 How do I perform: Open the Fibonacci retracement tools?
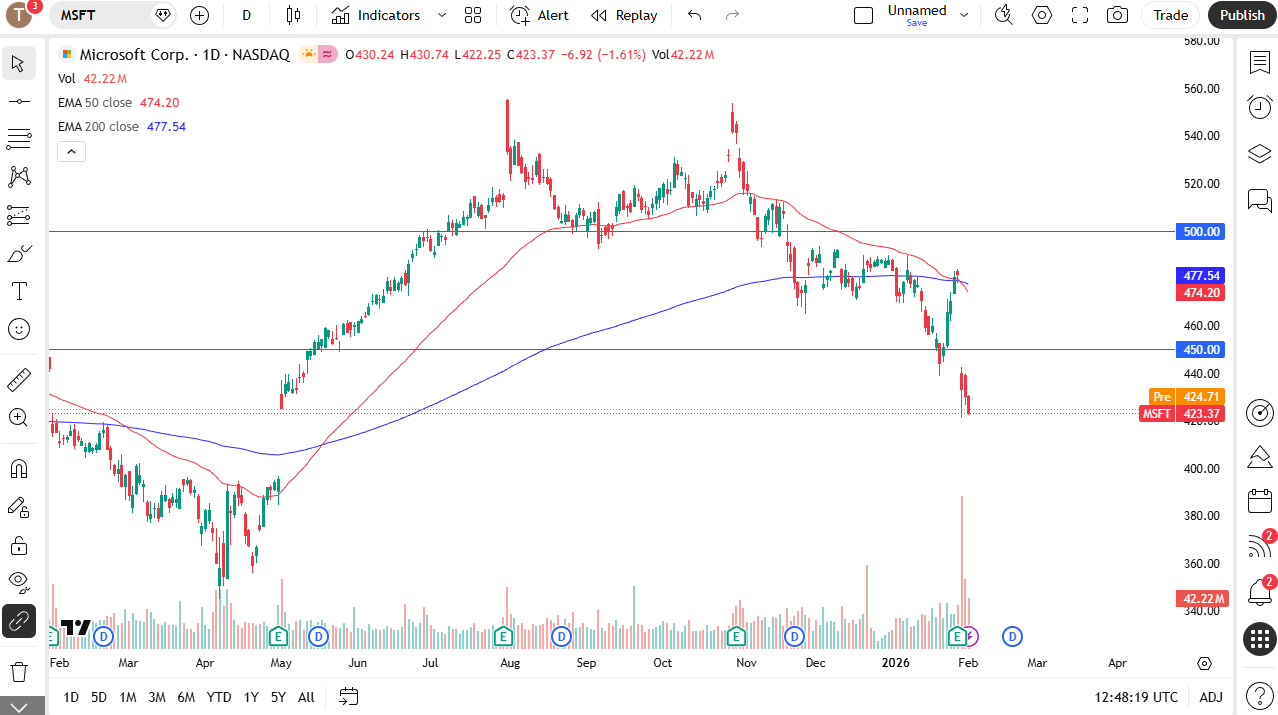click(18, 139)
